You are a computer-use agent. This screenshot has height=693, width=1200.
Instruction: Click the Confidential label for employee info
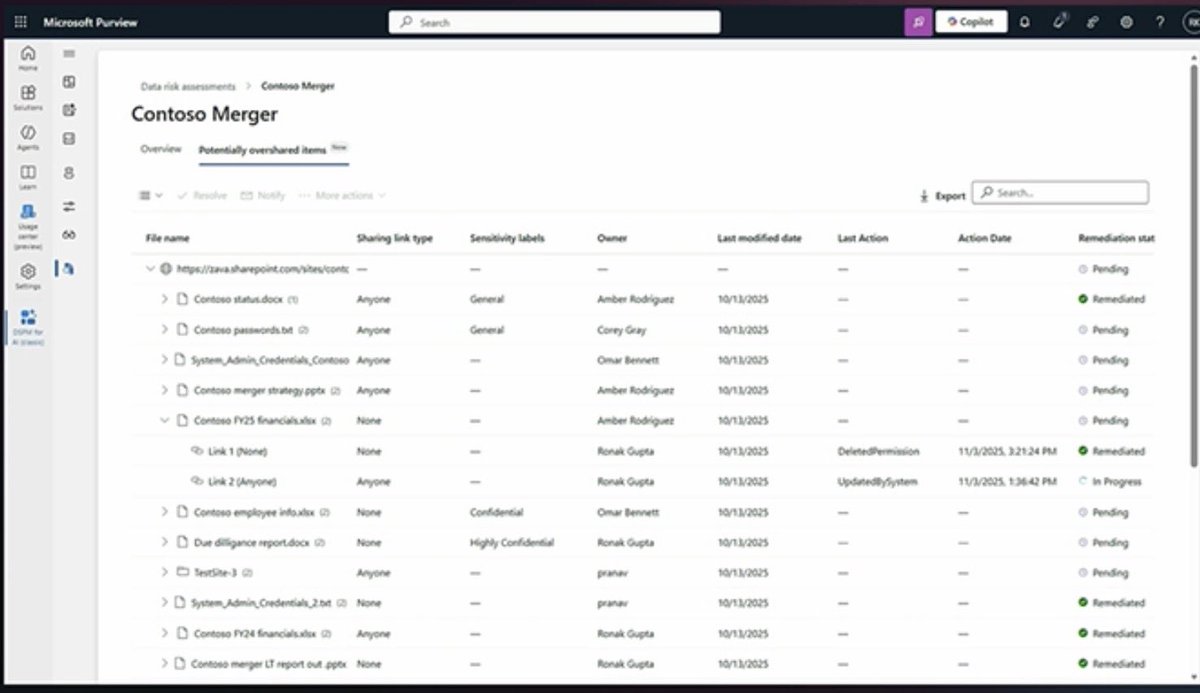coord(496,512)
